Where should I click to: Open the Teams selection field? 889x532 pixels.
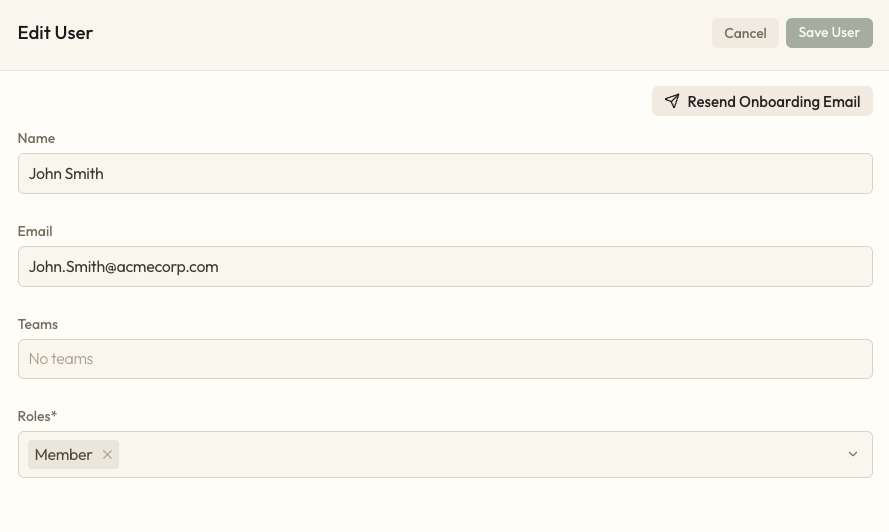(x=445, y=359)
